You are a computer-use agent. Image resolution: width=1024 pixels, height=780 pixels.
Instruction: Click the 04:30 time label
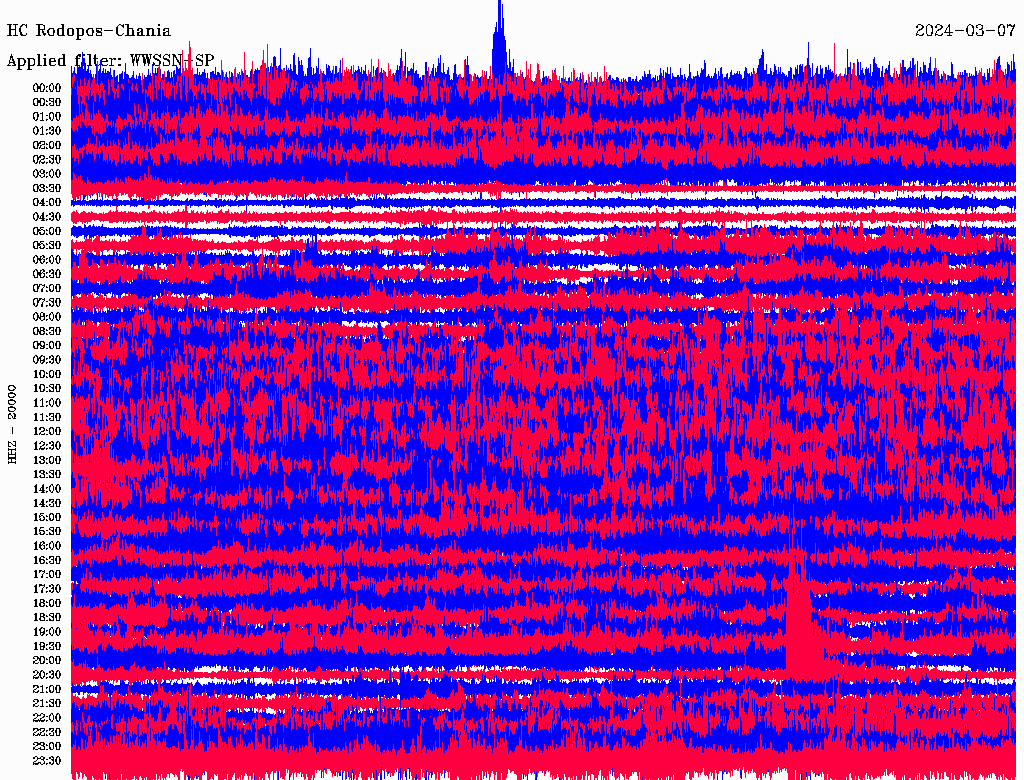47,217
